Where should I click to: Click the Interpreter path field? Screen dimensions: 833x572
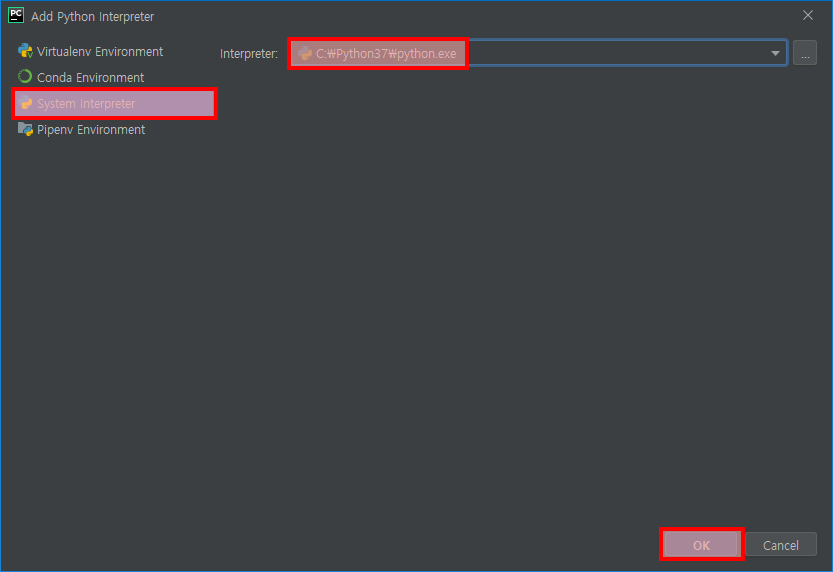click(x=539, y=53)
